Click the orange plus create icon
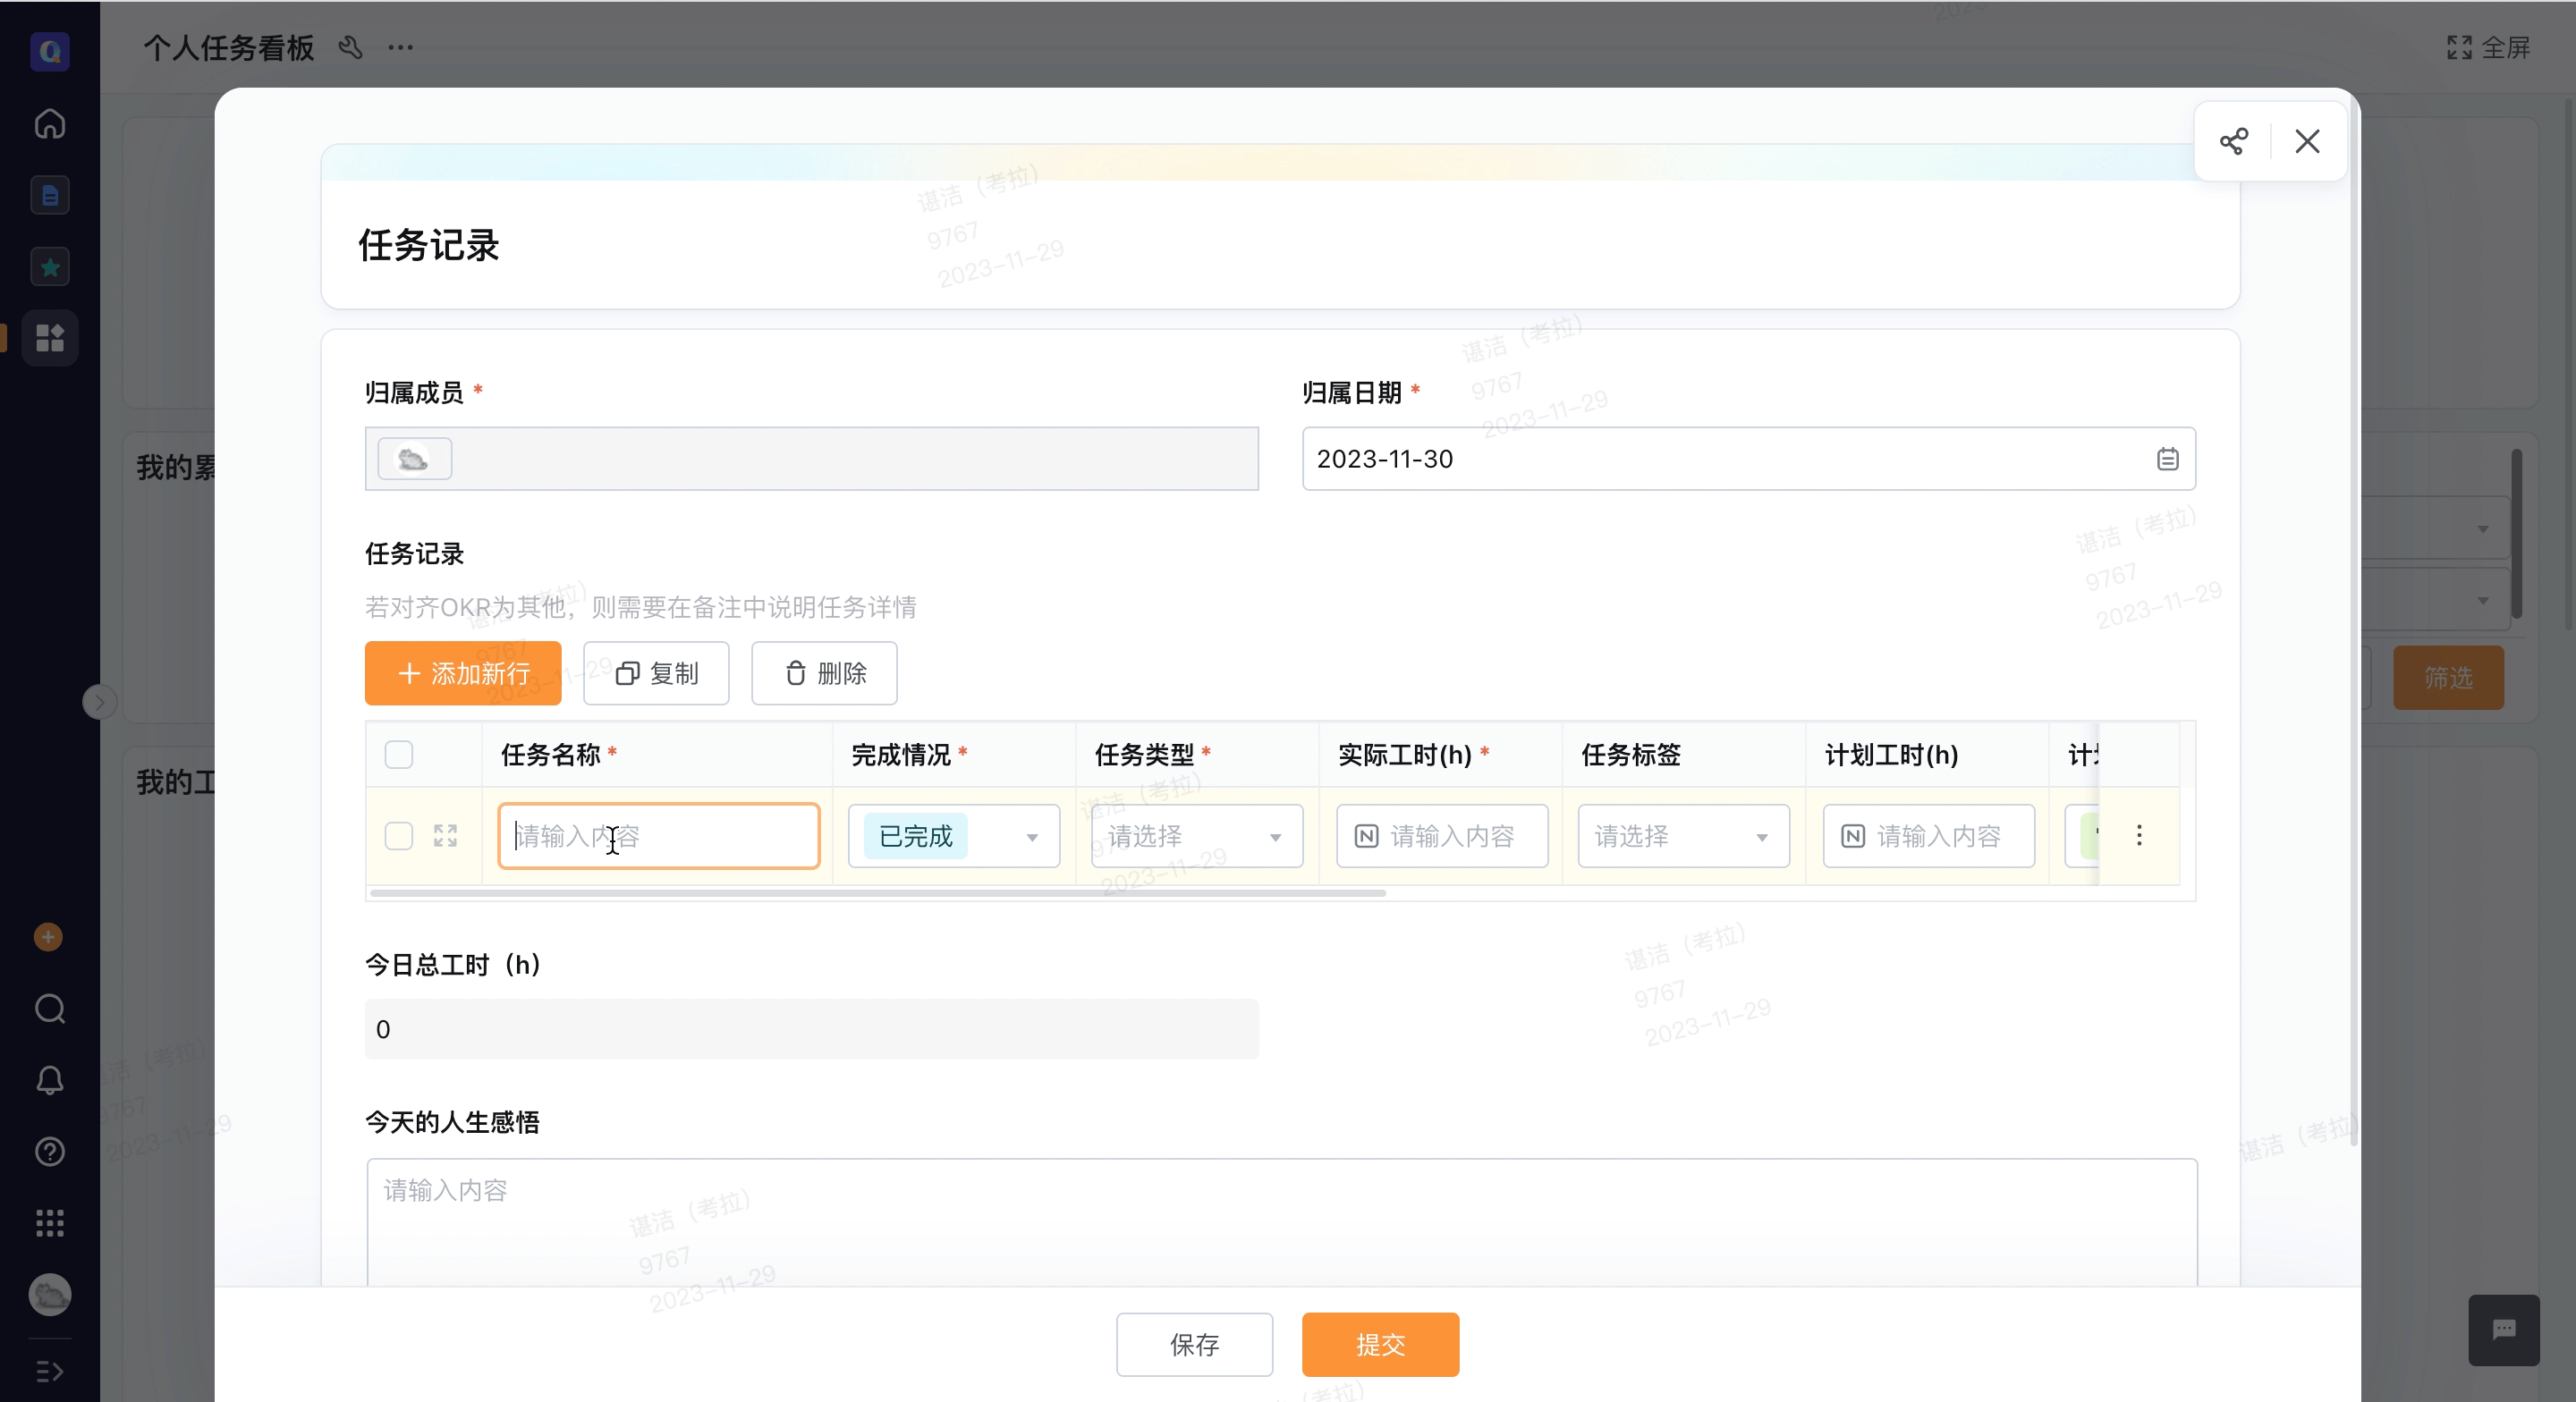This screenshot has width=2576, height=1402. (x=48, y=937)
